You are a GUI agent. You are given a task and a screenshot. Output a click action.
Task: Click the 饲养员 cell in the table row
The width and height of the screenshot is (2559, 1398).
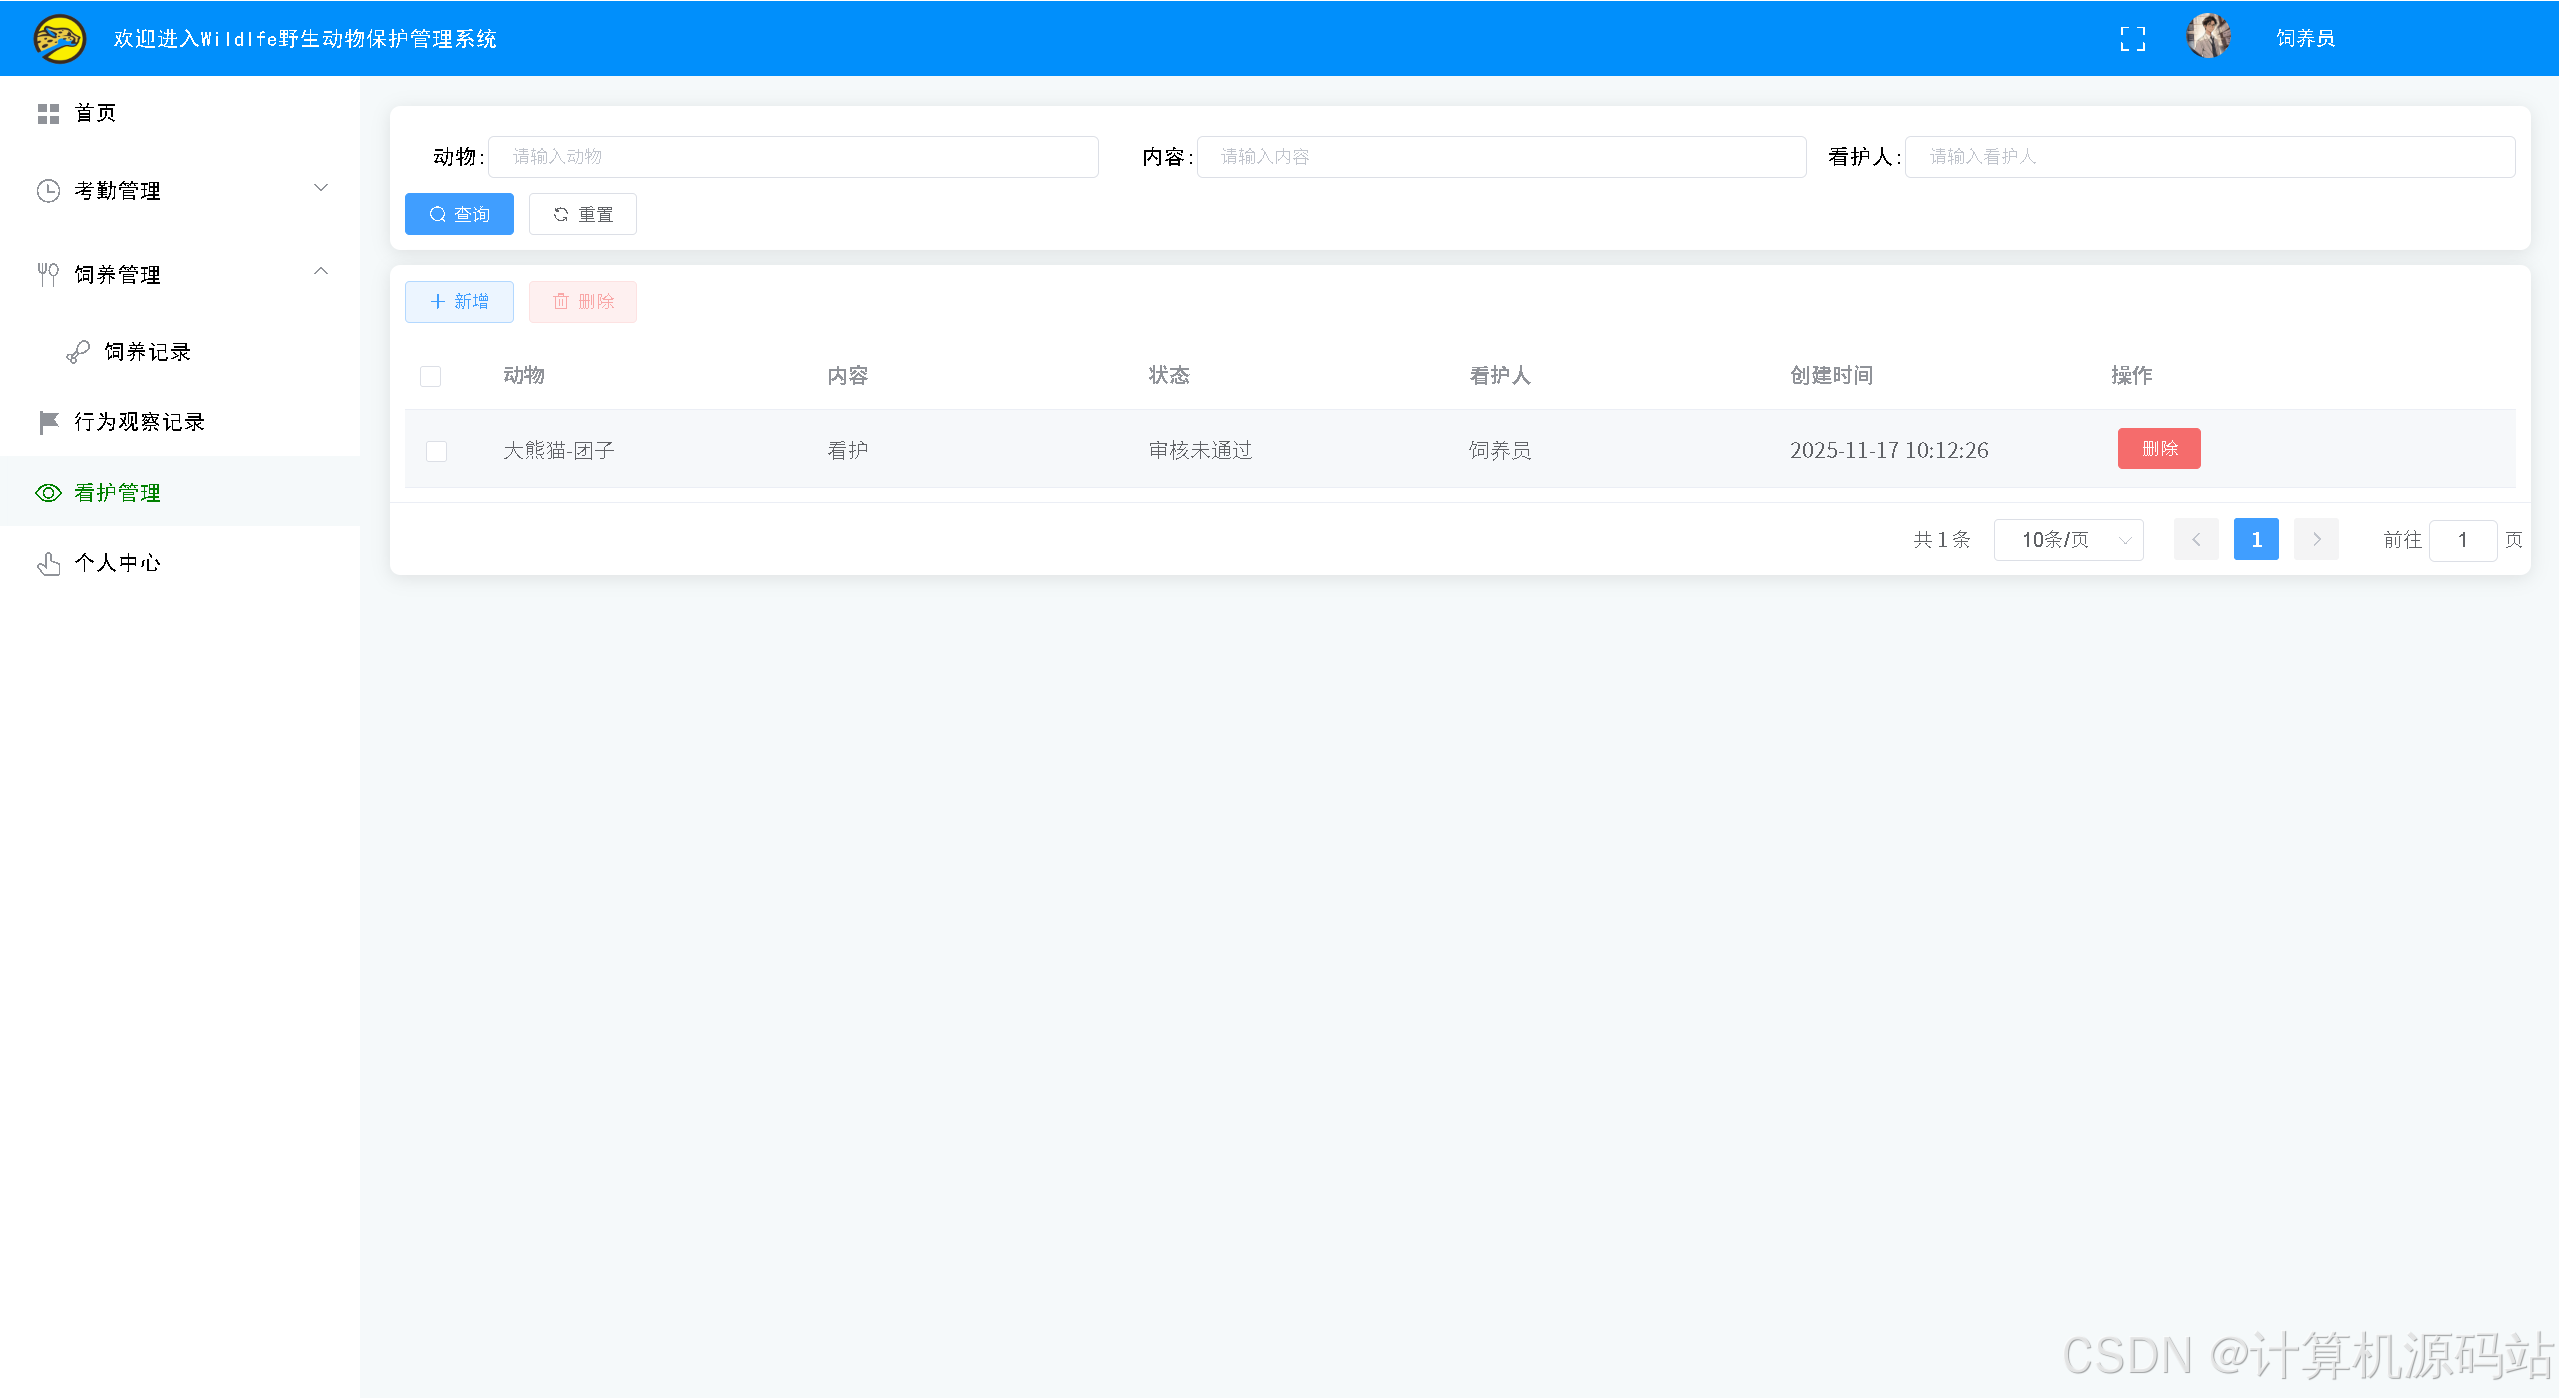click(1500, 451)
